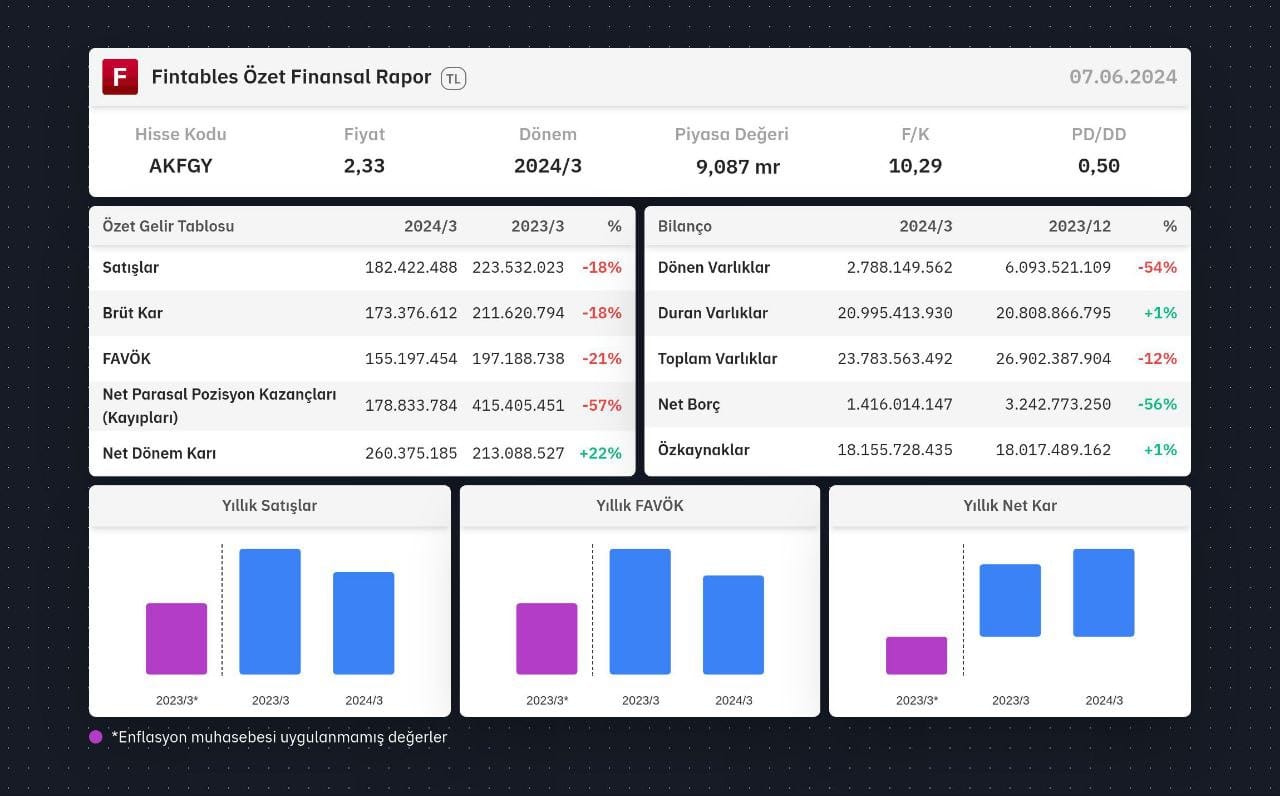Open the Özet Gelir Tablosu header
The height and width of the screenshot is (796, 1280).
coord(168,226)
